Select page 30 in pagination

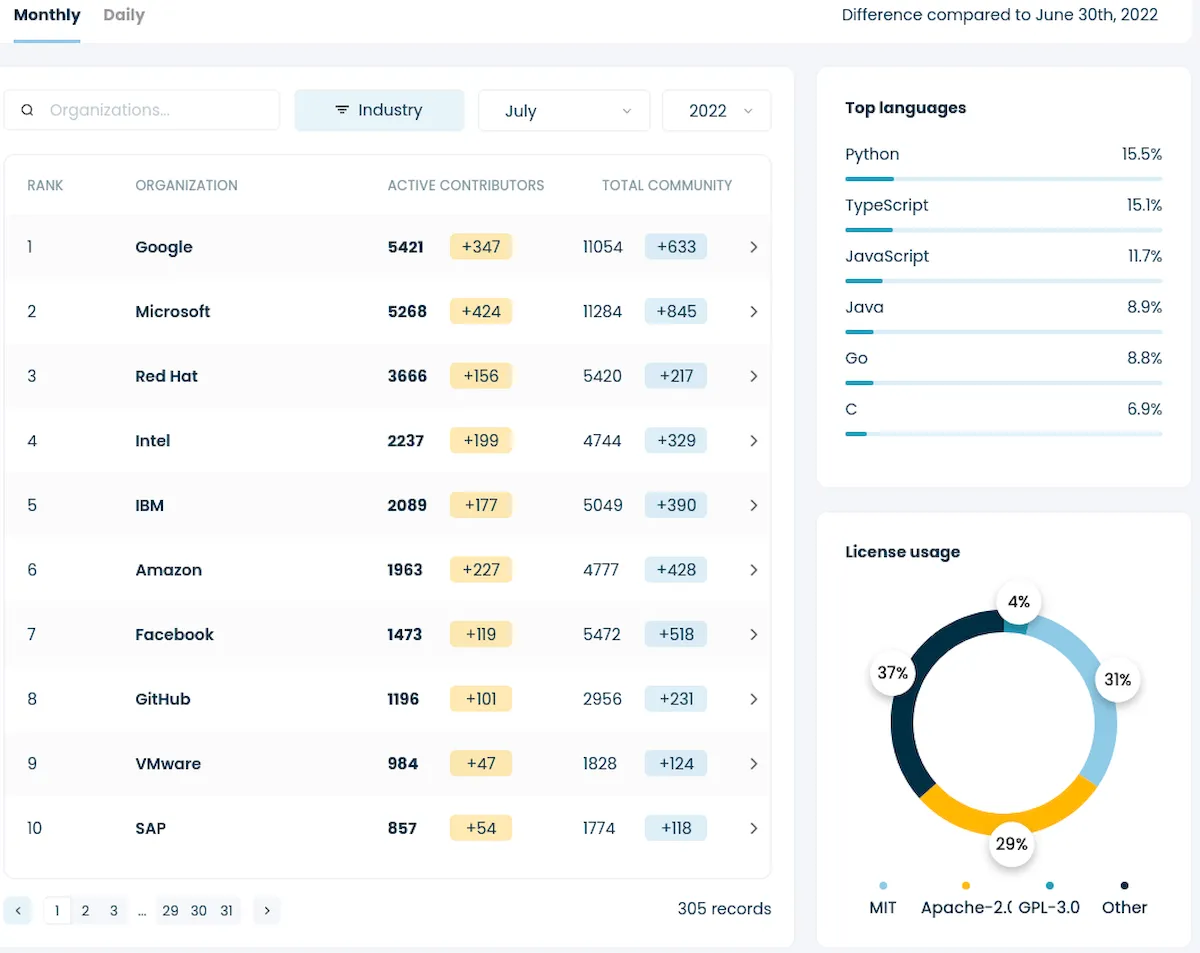[x=199, y=910]
